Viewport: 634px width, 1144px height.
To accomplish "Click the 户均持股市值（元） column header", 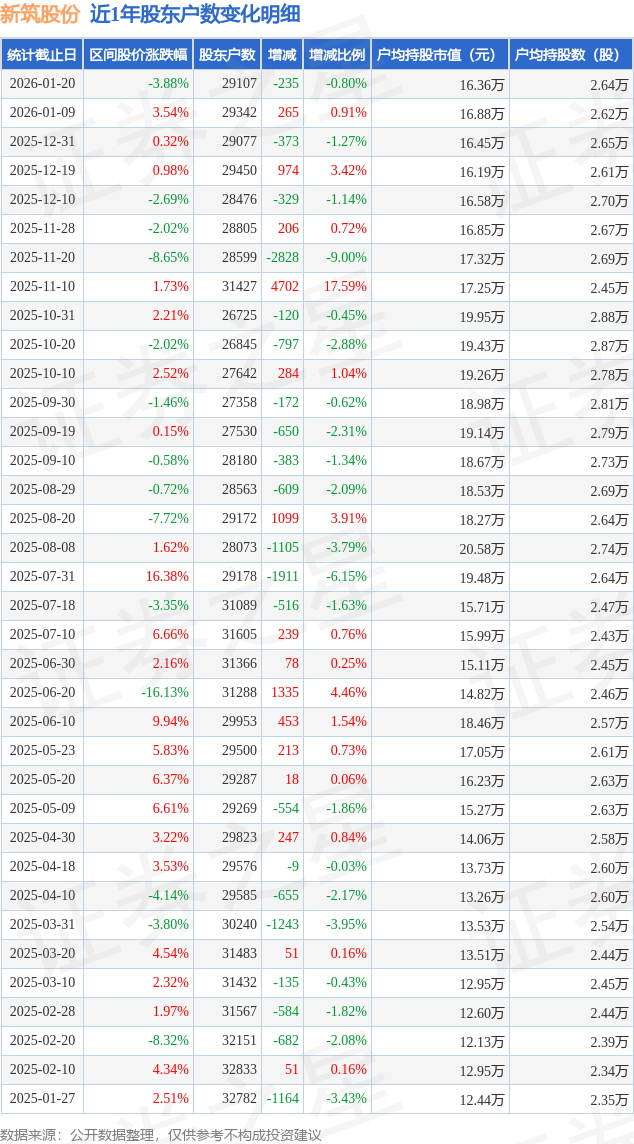I will 439,55.
